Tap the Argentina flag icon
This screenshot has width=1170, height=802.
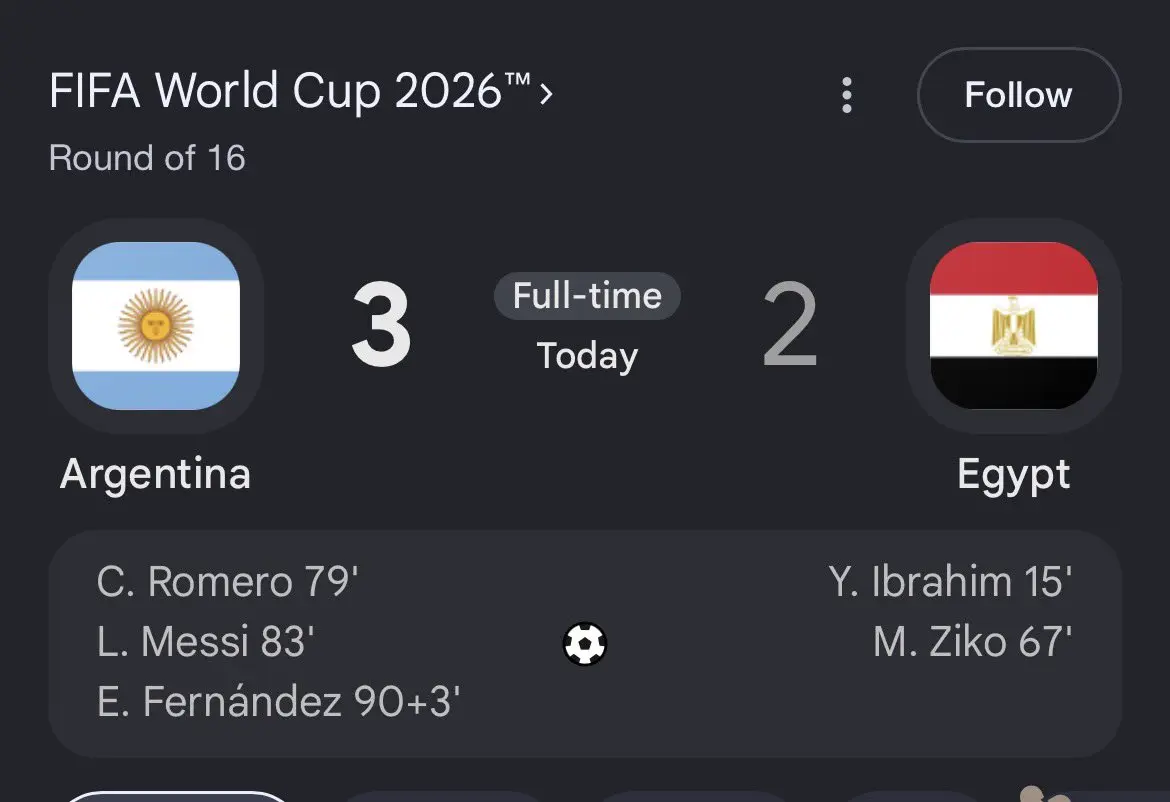156,325
